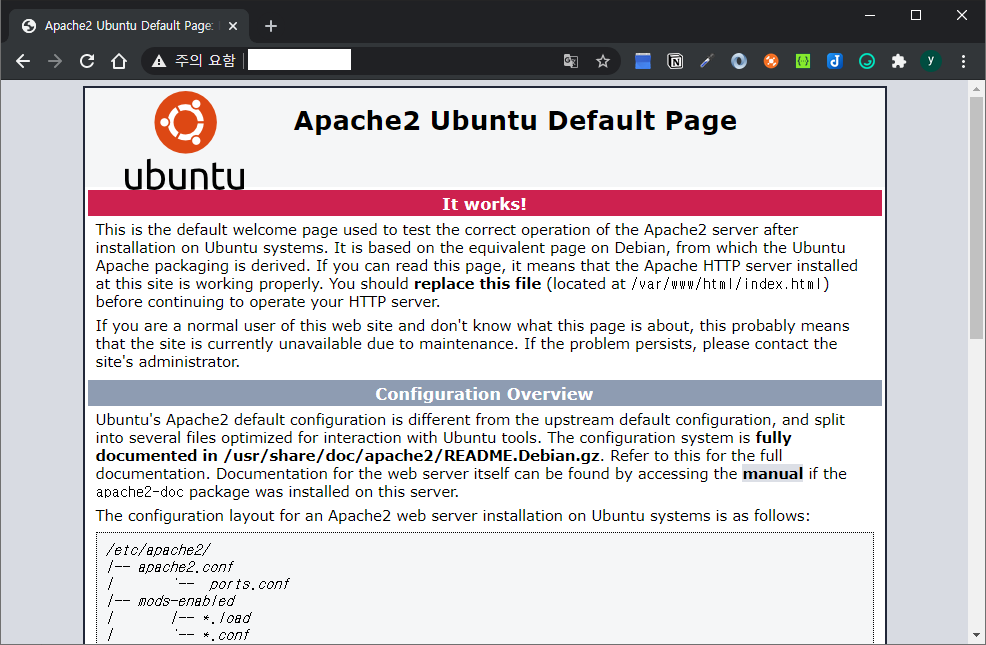
Task: Click the vertical scrollbar thumb
Action: click(976, 218)
